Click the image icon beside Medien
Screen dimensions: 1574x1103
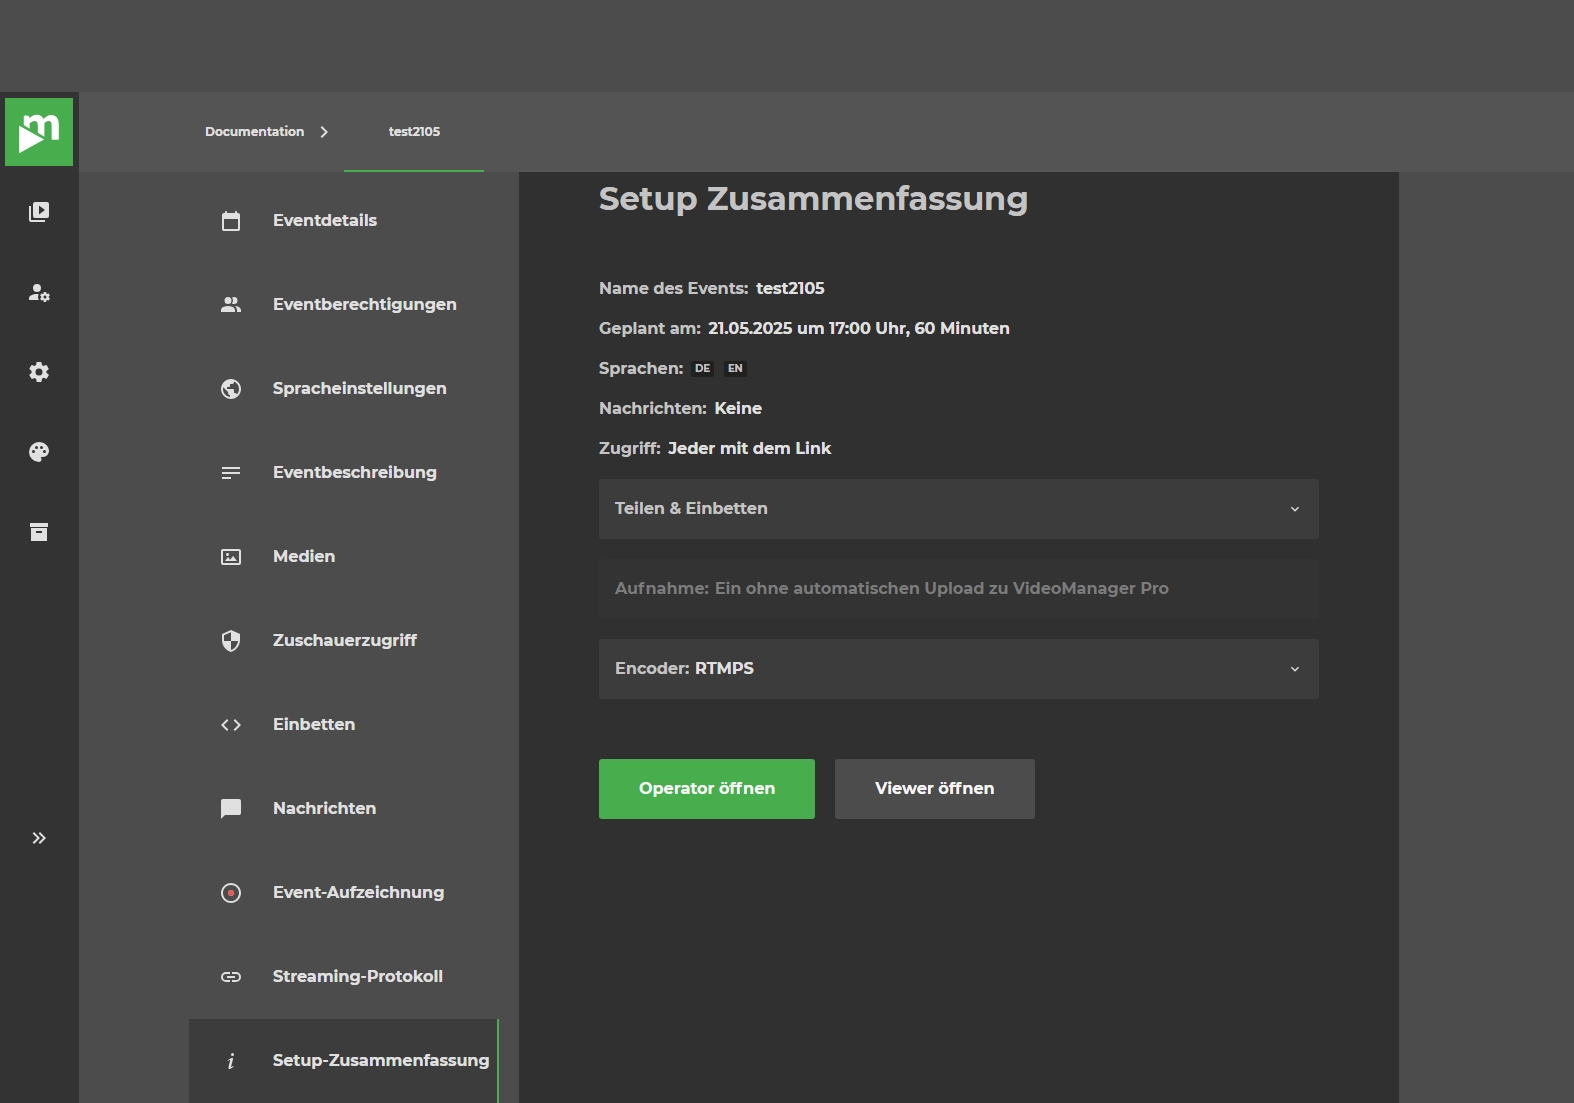coord(231,557)
